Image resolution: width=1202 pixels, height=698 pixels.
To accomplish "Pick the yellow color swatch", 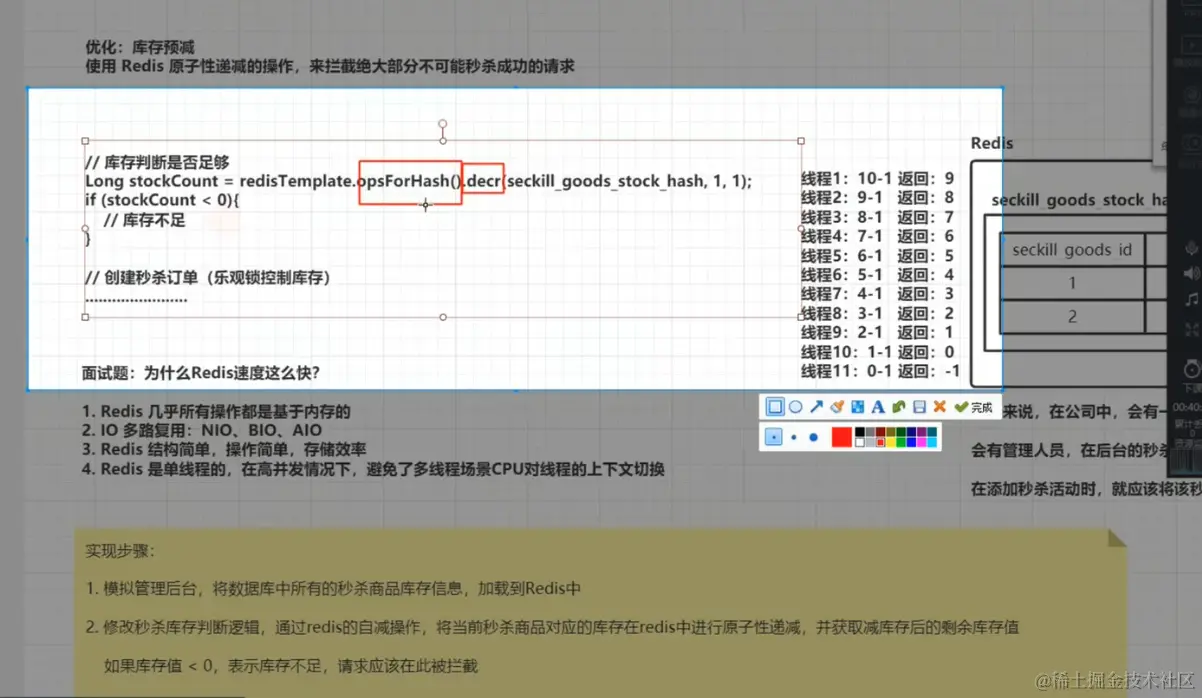I will (891, 442).
